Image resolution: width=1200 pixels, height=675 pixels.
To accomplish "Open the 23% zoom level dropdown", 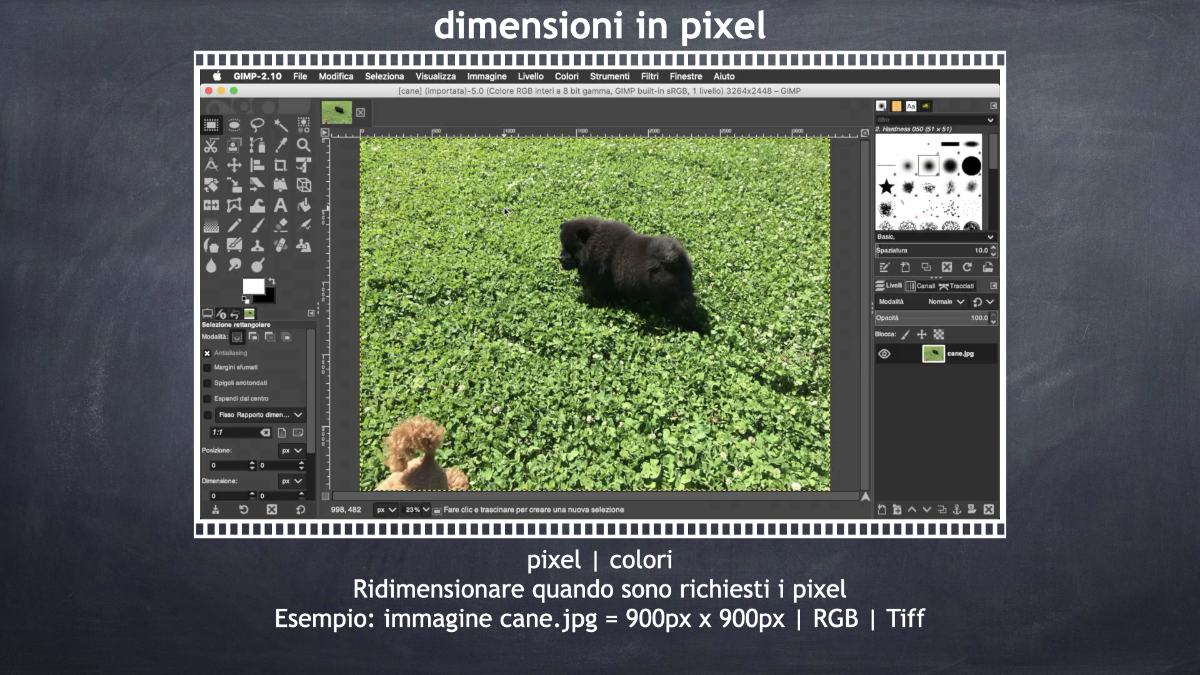I will coord(417,509).
